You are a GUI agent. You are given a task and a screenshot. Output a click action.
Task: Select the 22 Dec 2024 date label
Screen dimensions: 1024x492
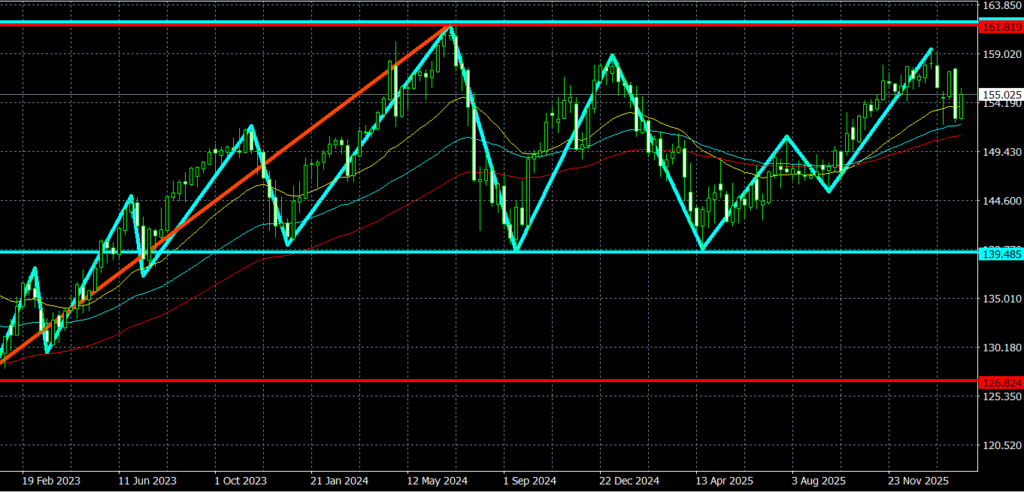click(x=624, y=480)
